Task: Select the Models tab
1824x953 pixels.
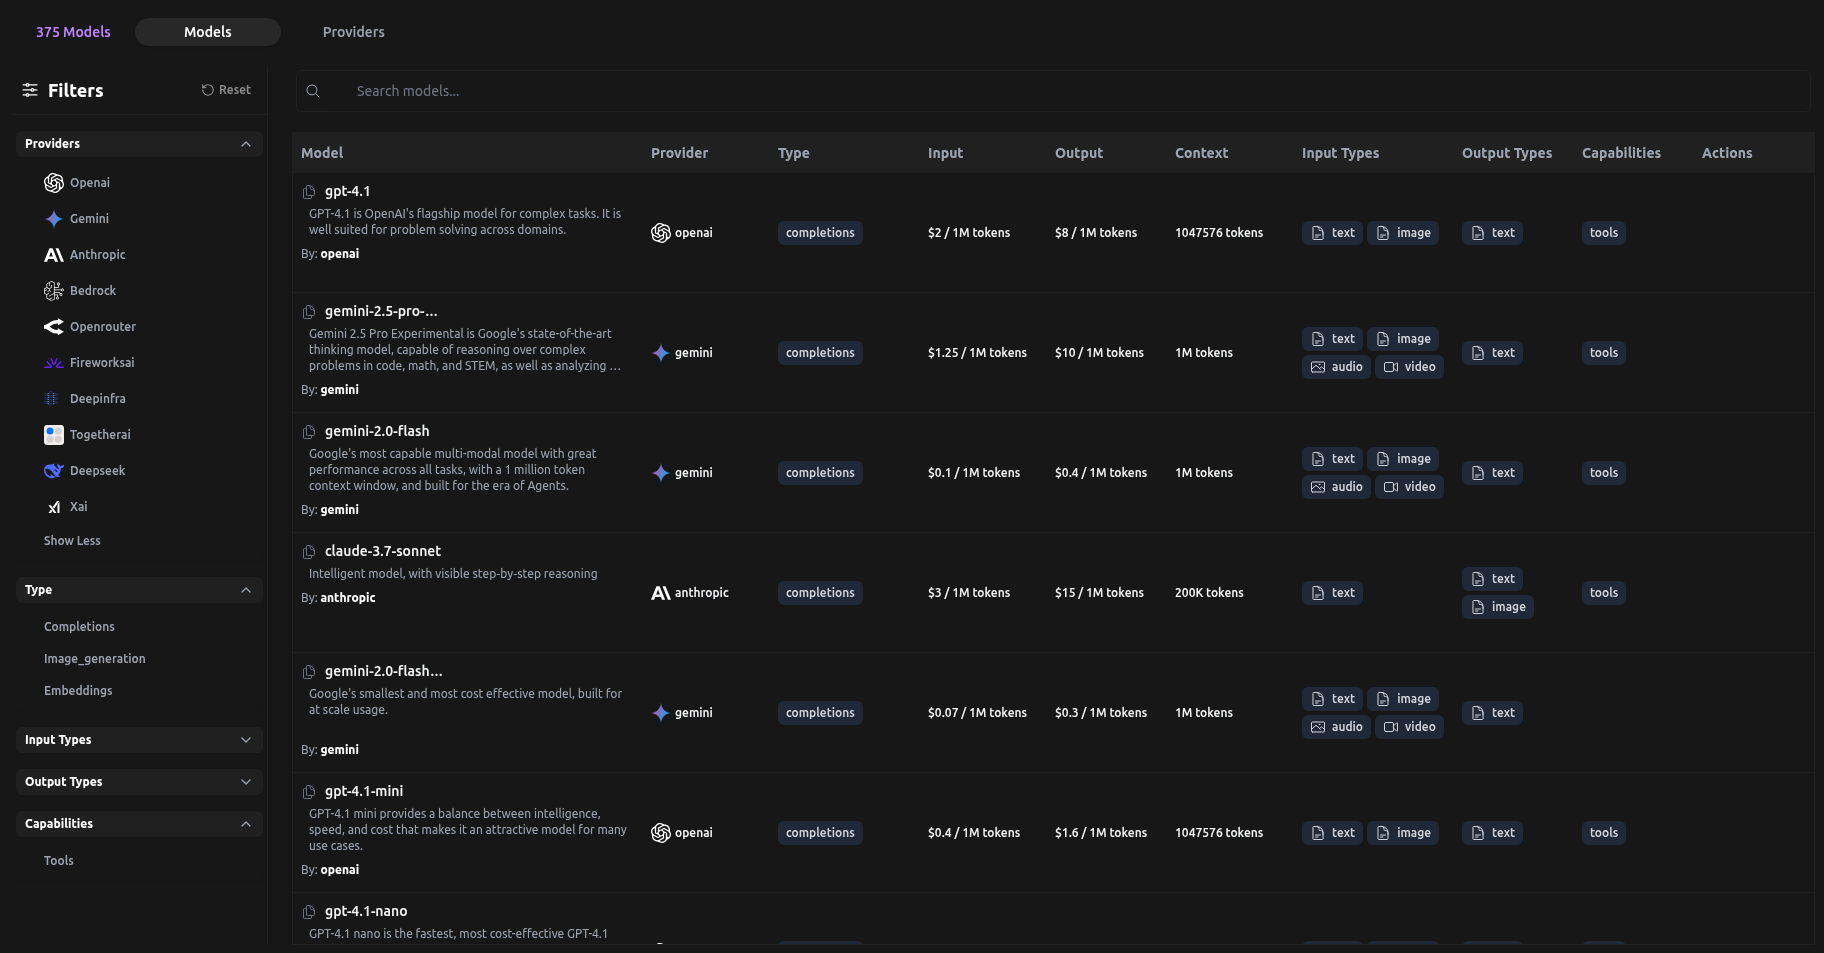Action: pyautogui.click(x=207, y=32)
